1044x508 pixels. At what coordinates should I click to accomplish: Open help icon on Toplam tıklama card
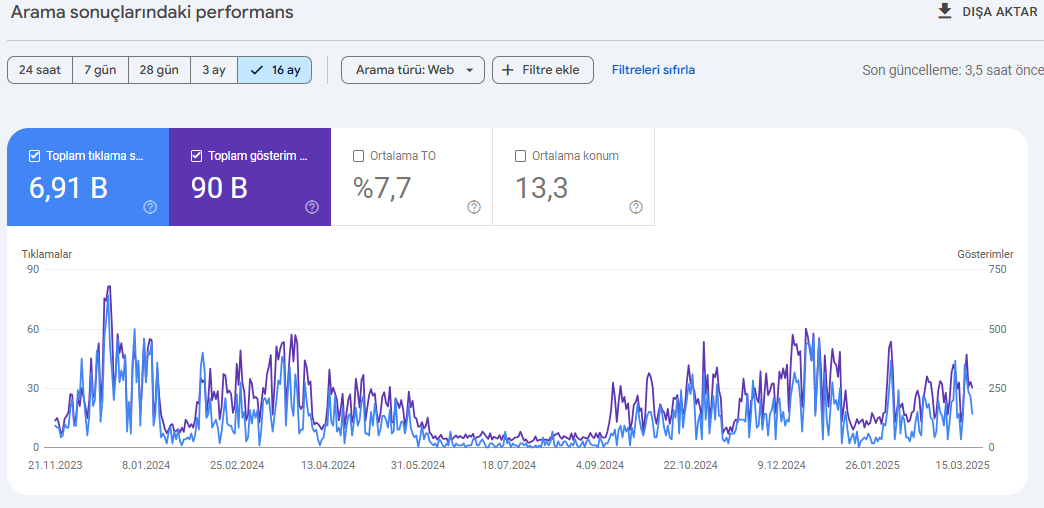coord(150,207)
